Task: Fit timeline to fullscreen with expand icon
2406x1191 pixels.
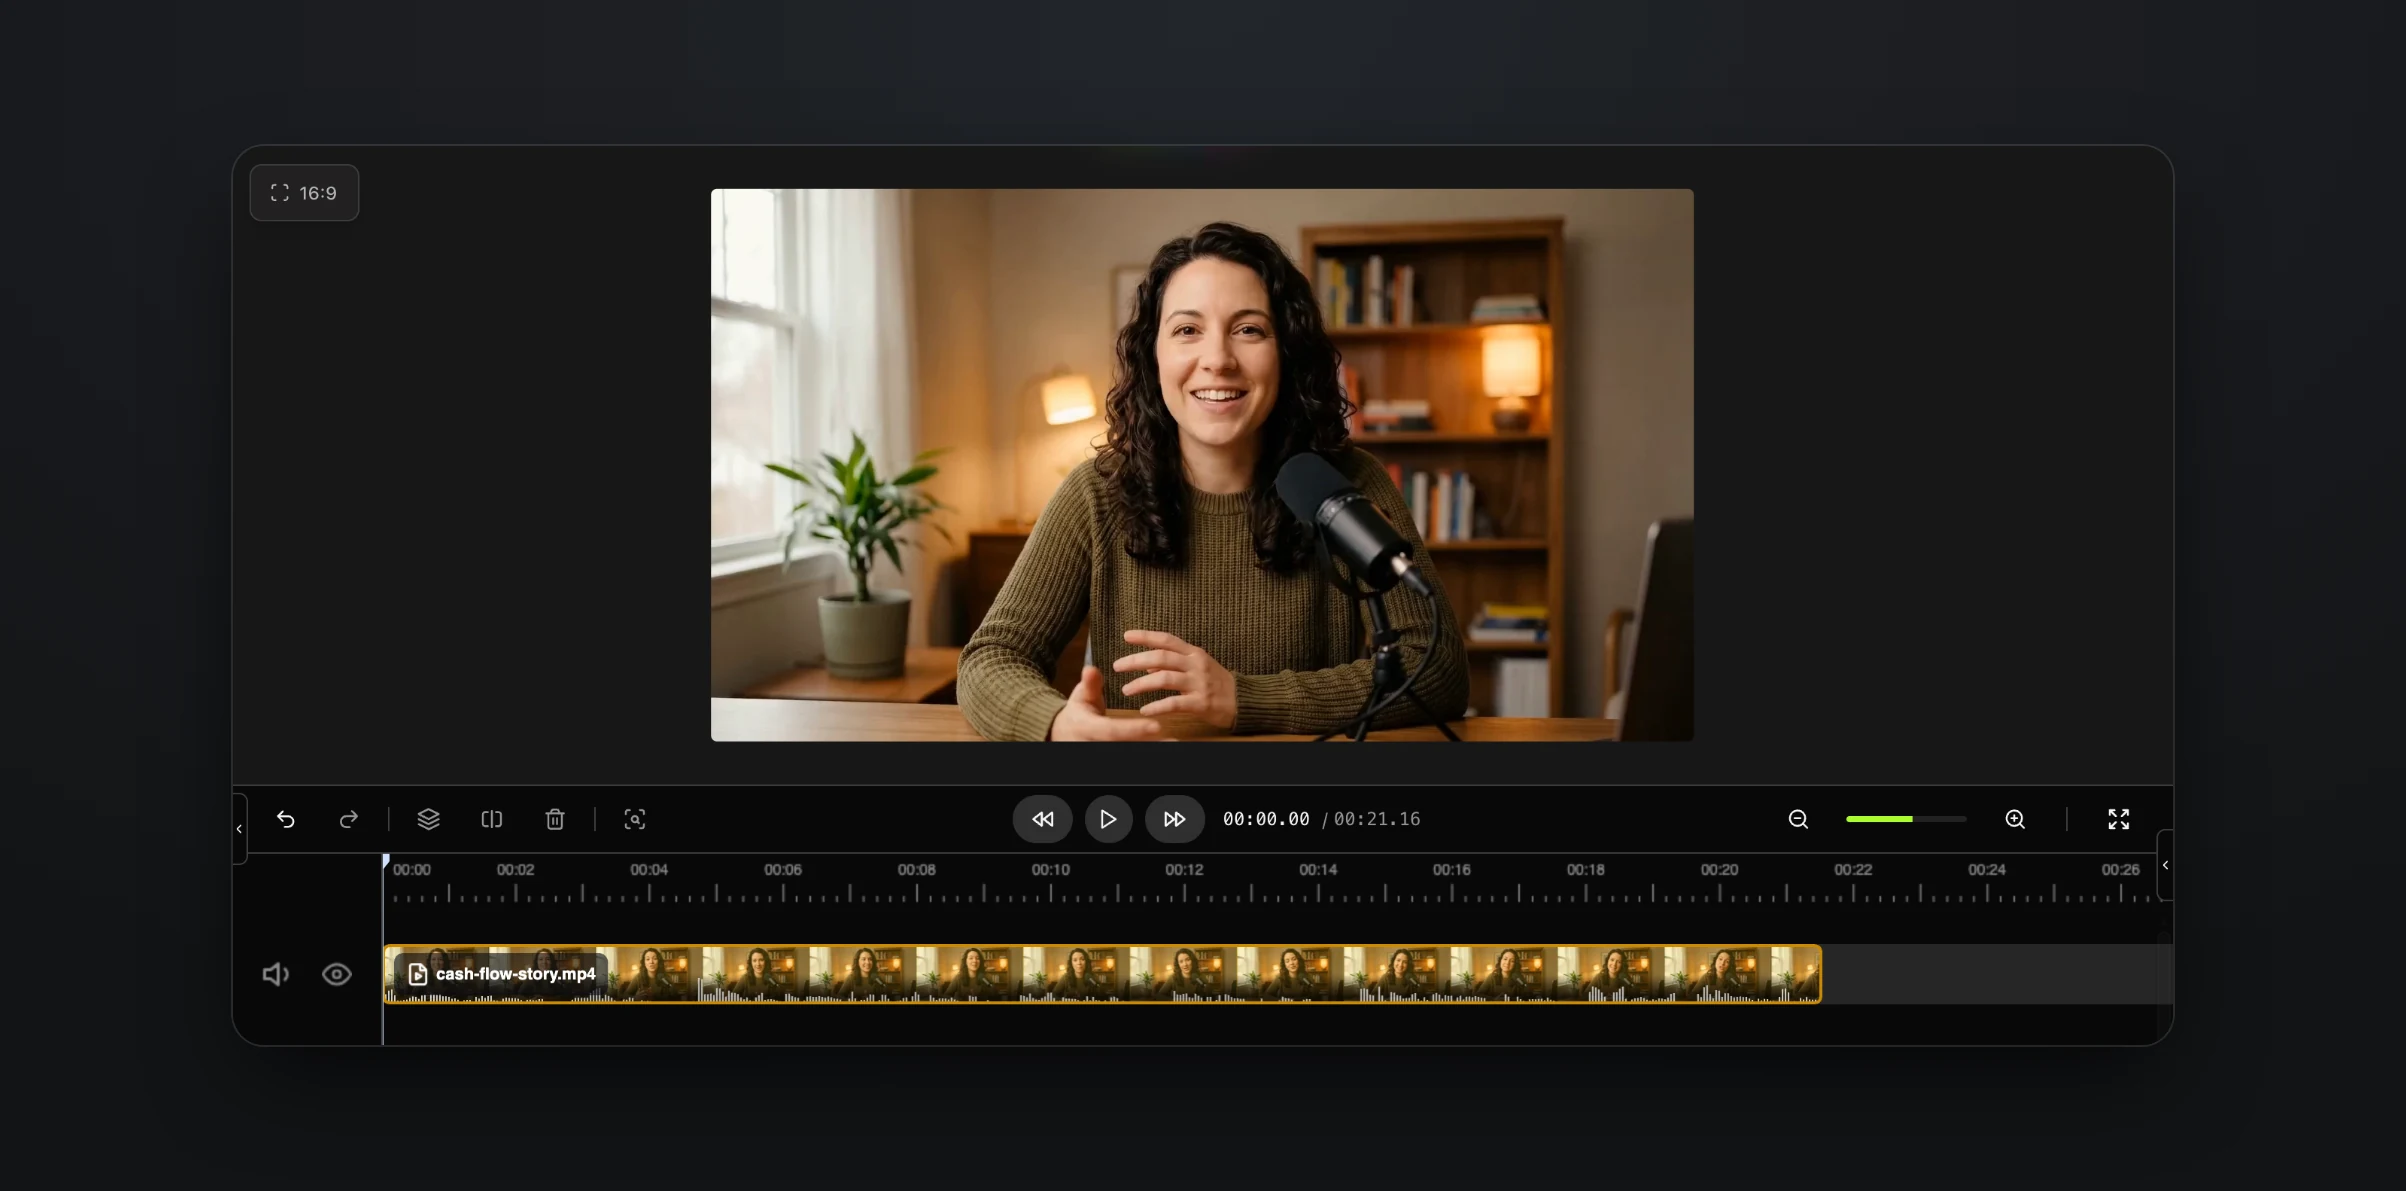Action: pos(2119,819)
